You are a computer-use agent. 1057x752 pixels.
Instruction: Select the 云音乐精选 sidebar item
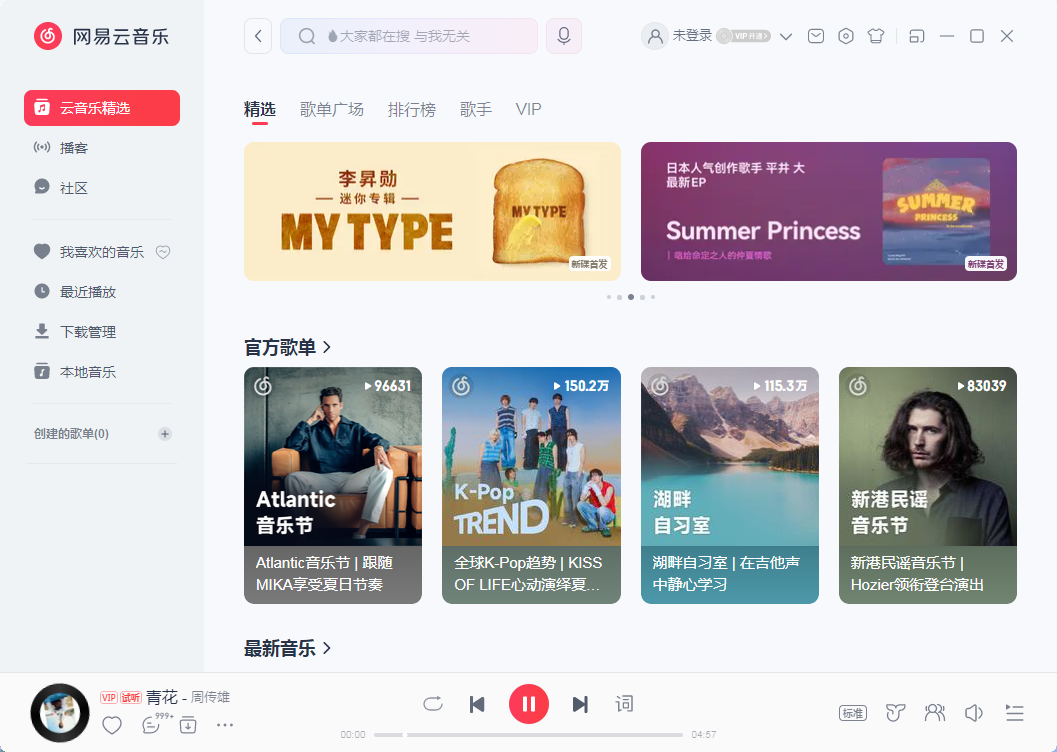coord(102,108)
